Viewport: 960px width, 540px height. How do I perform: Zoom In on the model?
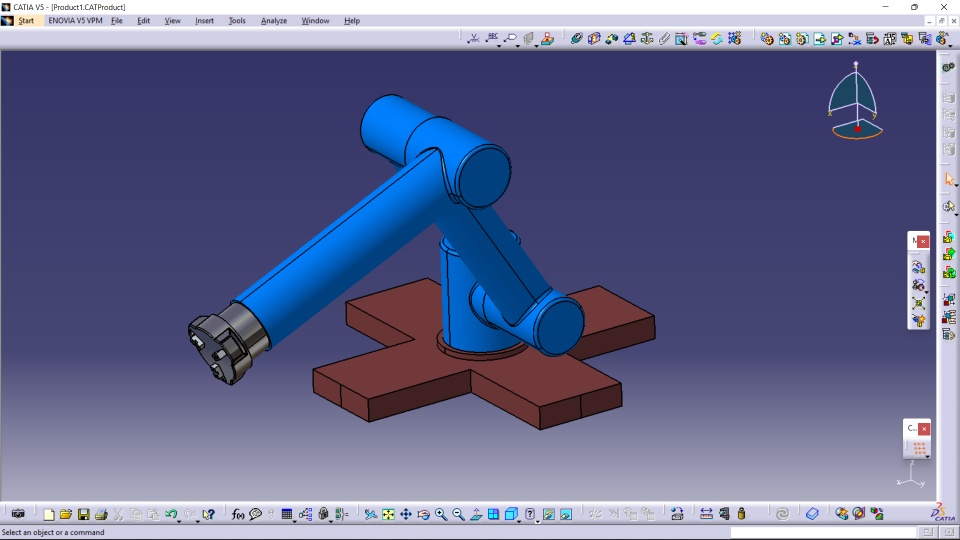click(441, 514)
